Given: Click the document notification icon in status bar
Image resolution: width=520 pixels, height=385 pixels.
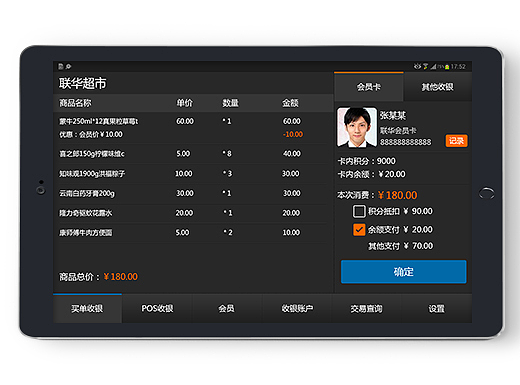Looking at the screenshot, I should [61, 67].
